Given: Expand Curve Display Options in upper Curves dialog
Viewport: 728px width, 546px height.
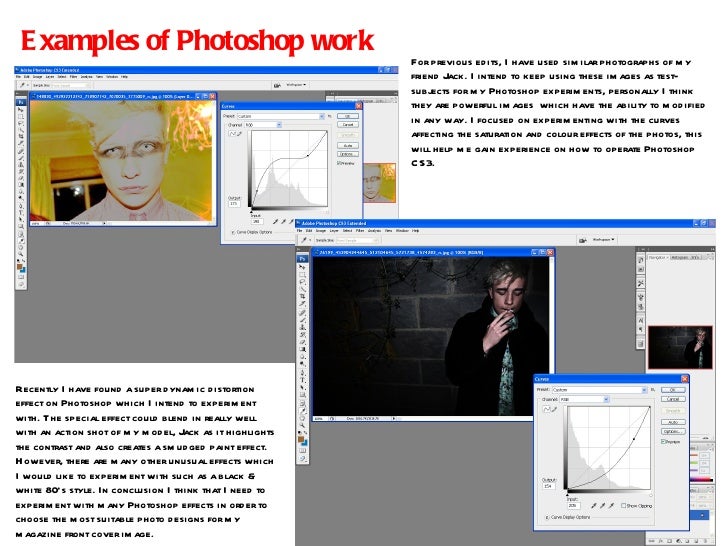Looking at the screenshot, I should tap(233, 232).
